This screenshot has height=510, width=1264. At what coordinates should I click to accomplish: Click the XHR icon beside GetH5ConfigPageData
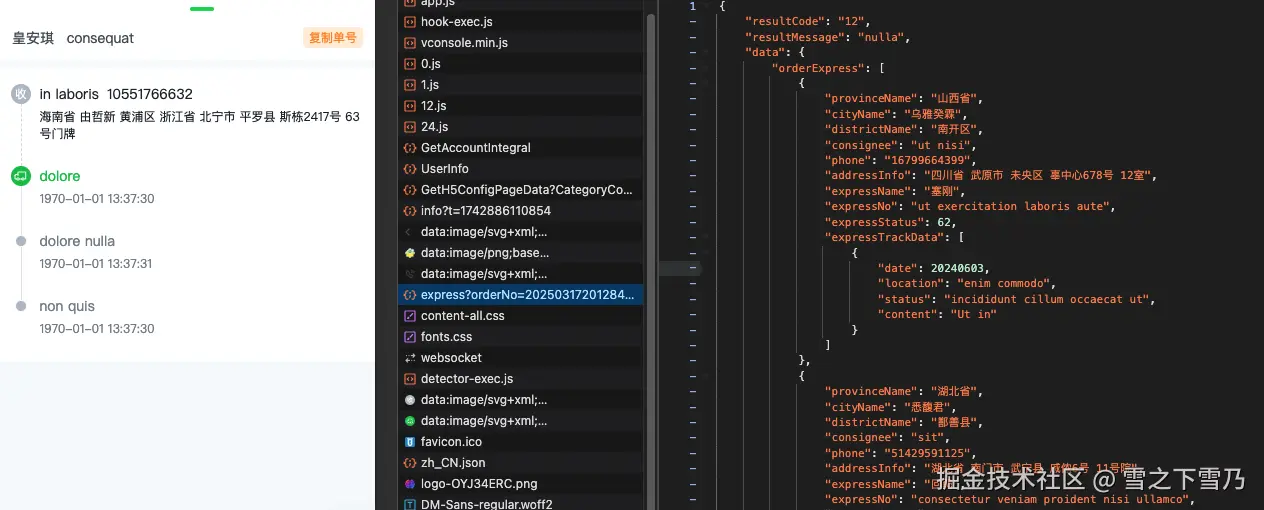410,189
